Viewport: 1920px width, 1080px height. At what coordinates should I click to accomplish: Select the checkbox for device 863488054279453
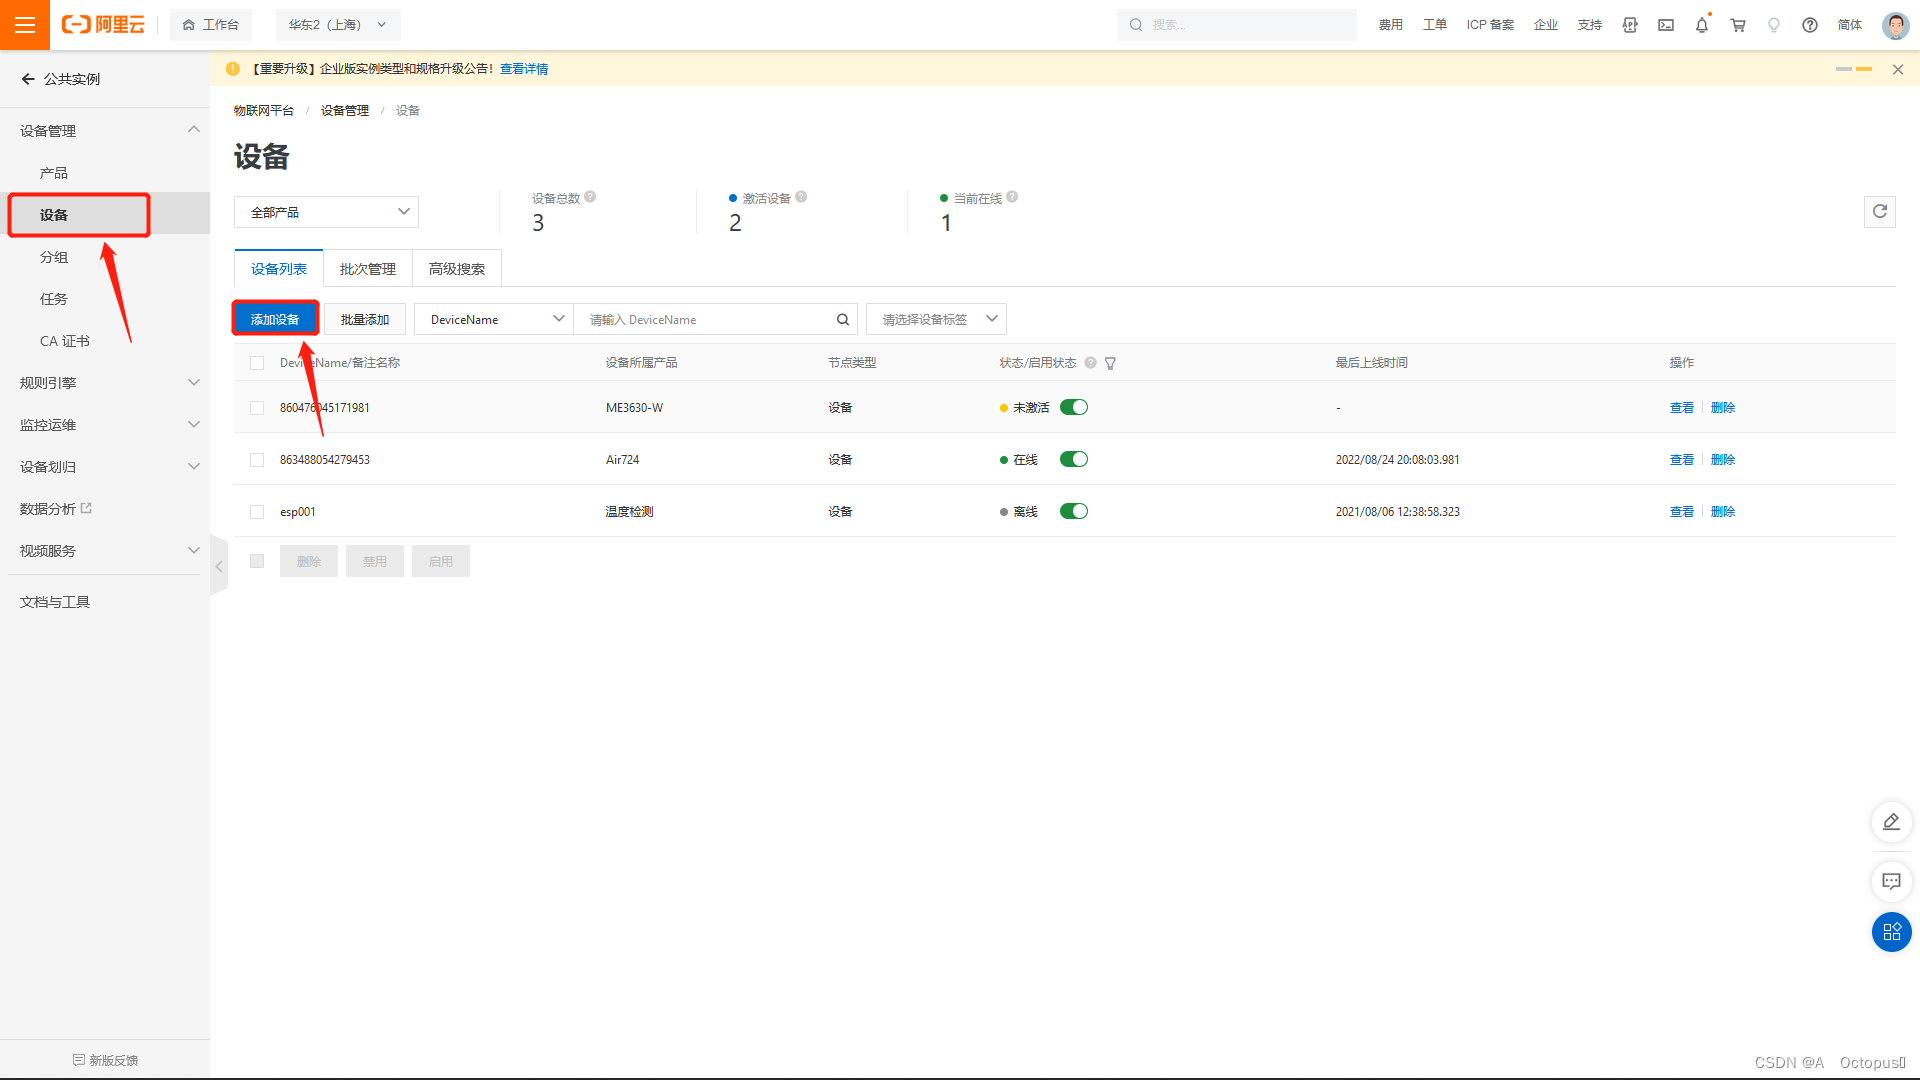coord(257,460)
